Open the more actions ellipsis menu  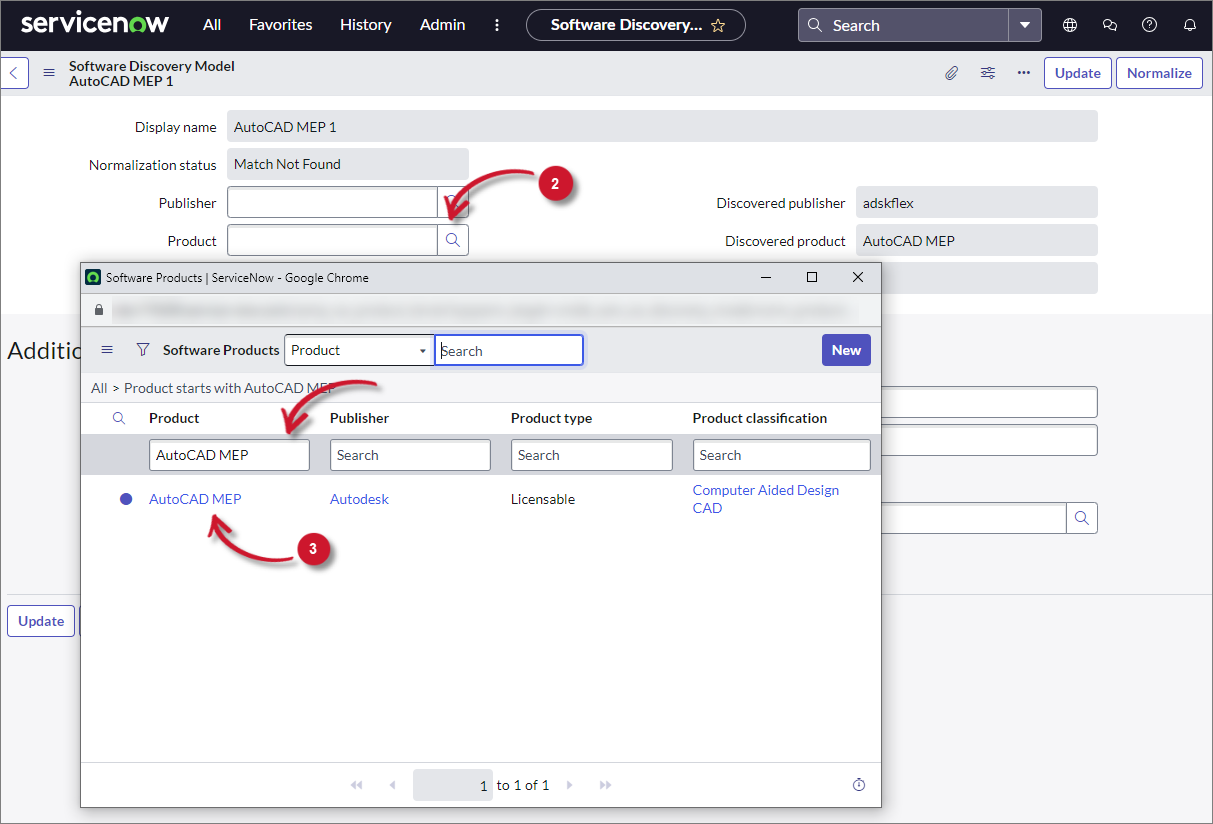click(1024, 73)
